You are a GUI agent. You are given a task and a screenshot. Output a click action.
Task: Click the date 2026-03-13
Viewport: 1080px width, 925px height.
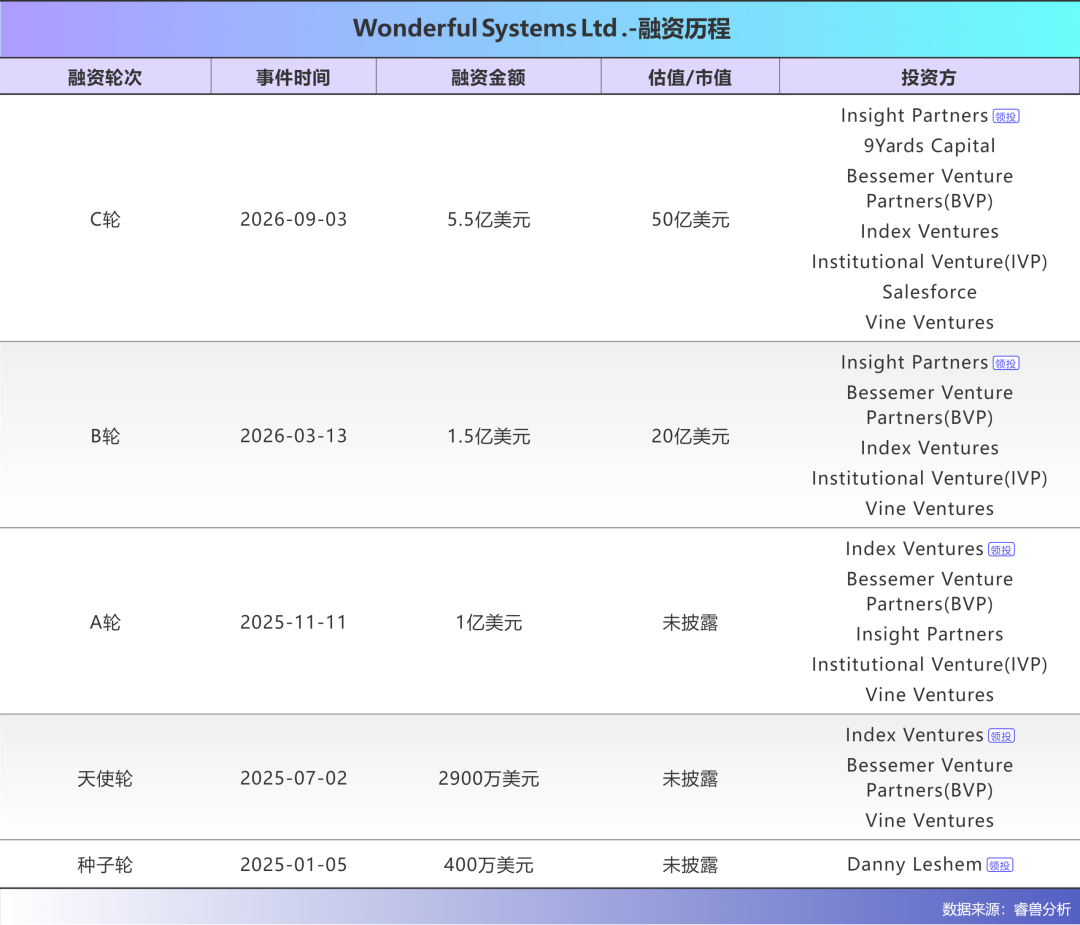click(x=293, y=436)
